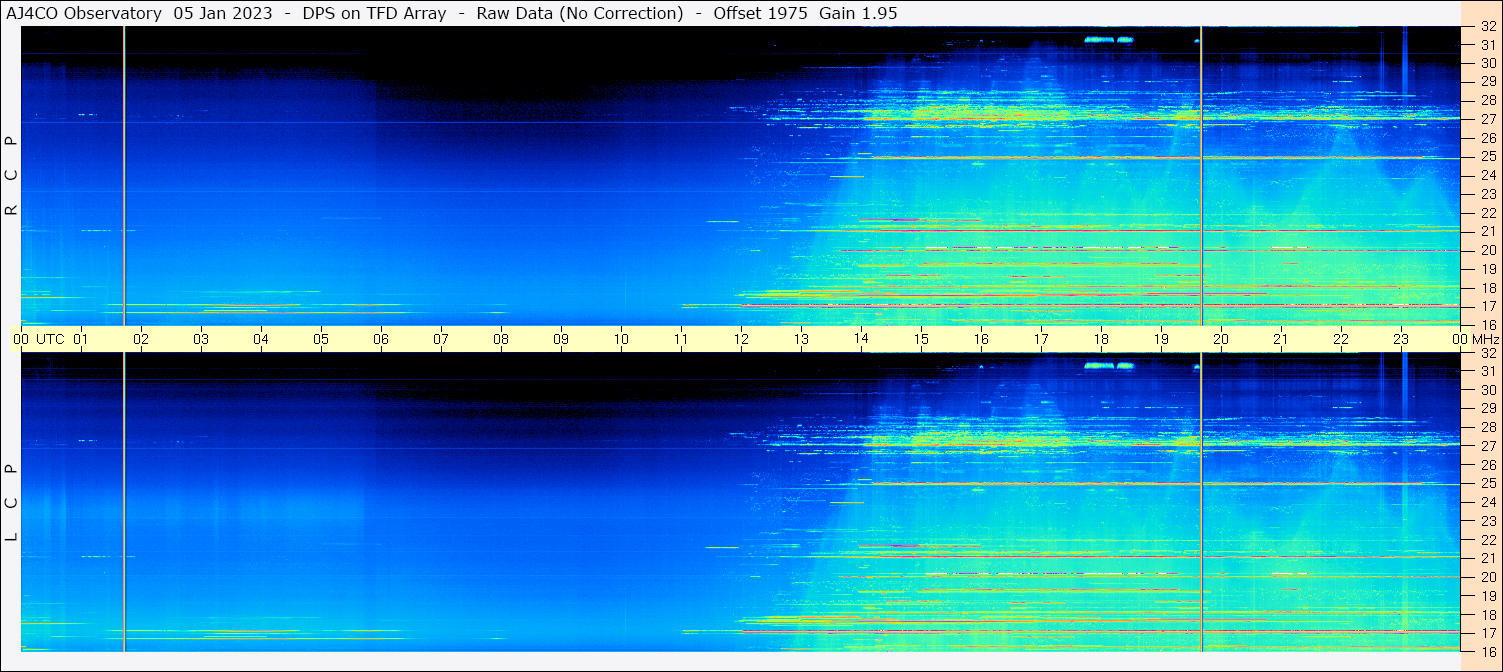Click the 27 MHz tick label in RCP panel

(1488, 119)
